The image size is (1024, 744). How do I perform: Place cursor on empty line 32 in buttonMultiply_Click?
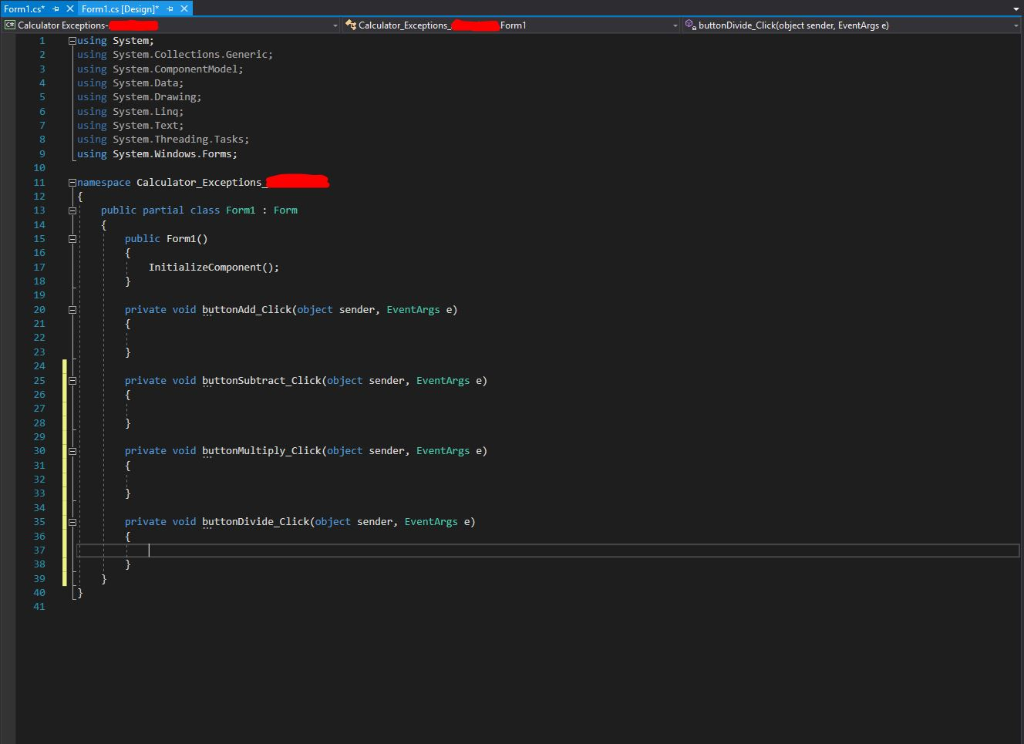pyautogui.click(x=547, y=479)
